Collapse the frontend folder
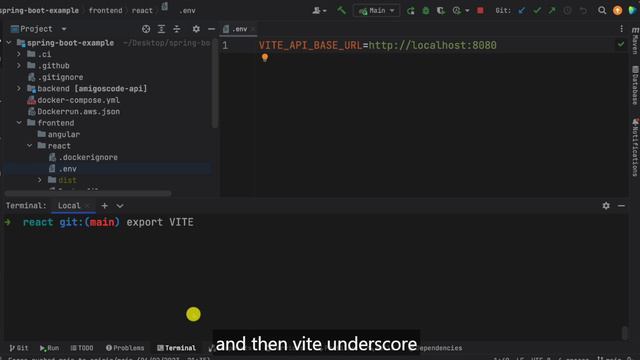The width and height of the screenshot is (640, 360). (19, 123)
